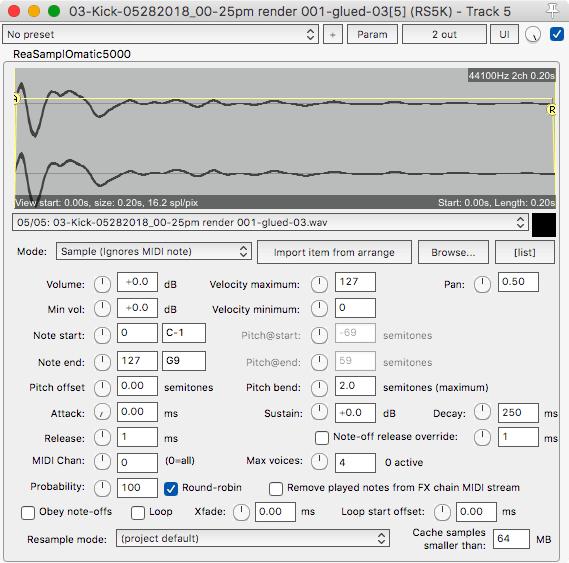Click the Xfade ms value field
Screen dimensions: 569x563
[275, 512]
